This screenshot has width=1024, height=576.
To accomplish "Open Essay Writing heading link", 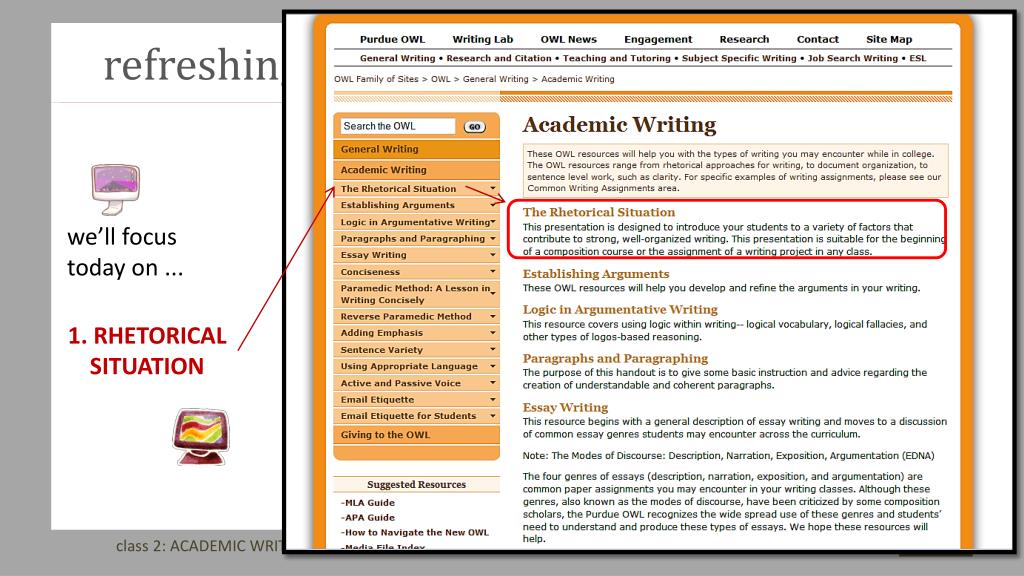I will (x=565, y=408).
